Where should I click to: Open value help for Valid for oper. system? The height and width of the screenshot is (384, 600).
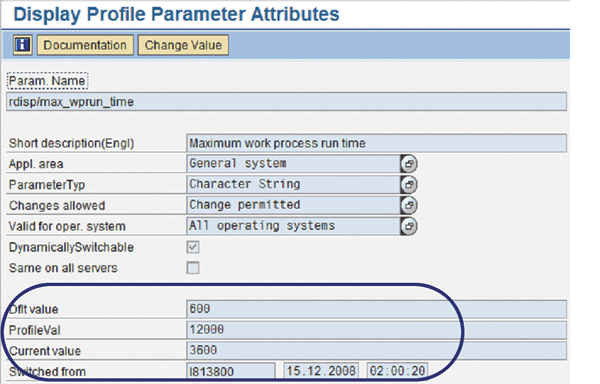pos(409,226)
